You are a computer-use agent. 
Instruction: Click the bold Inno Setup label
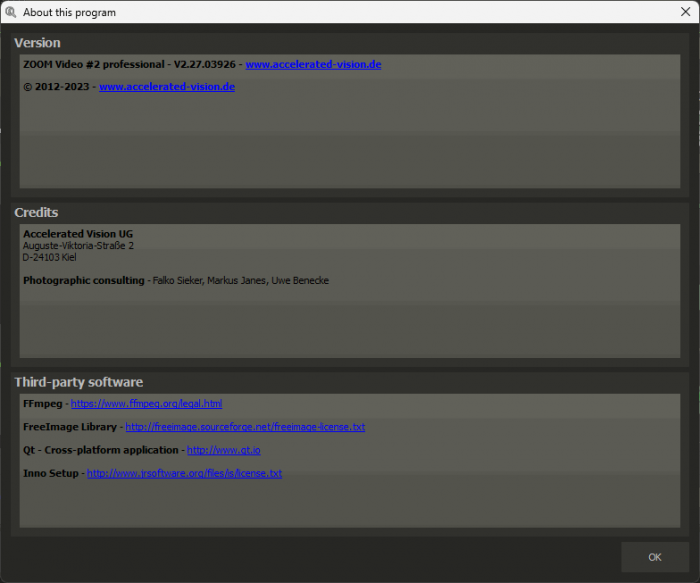click(x=50, y=473)
